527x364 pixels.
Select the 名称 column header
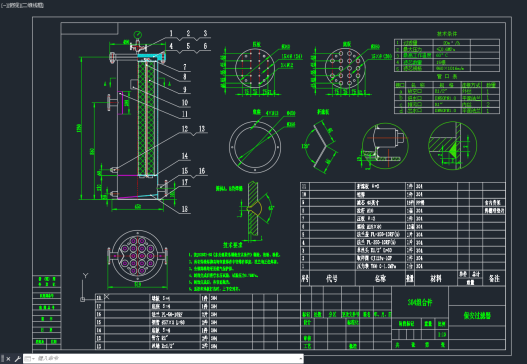point(380,278)
